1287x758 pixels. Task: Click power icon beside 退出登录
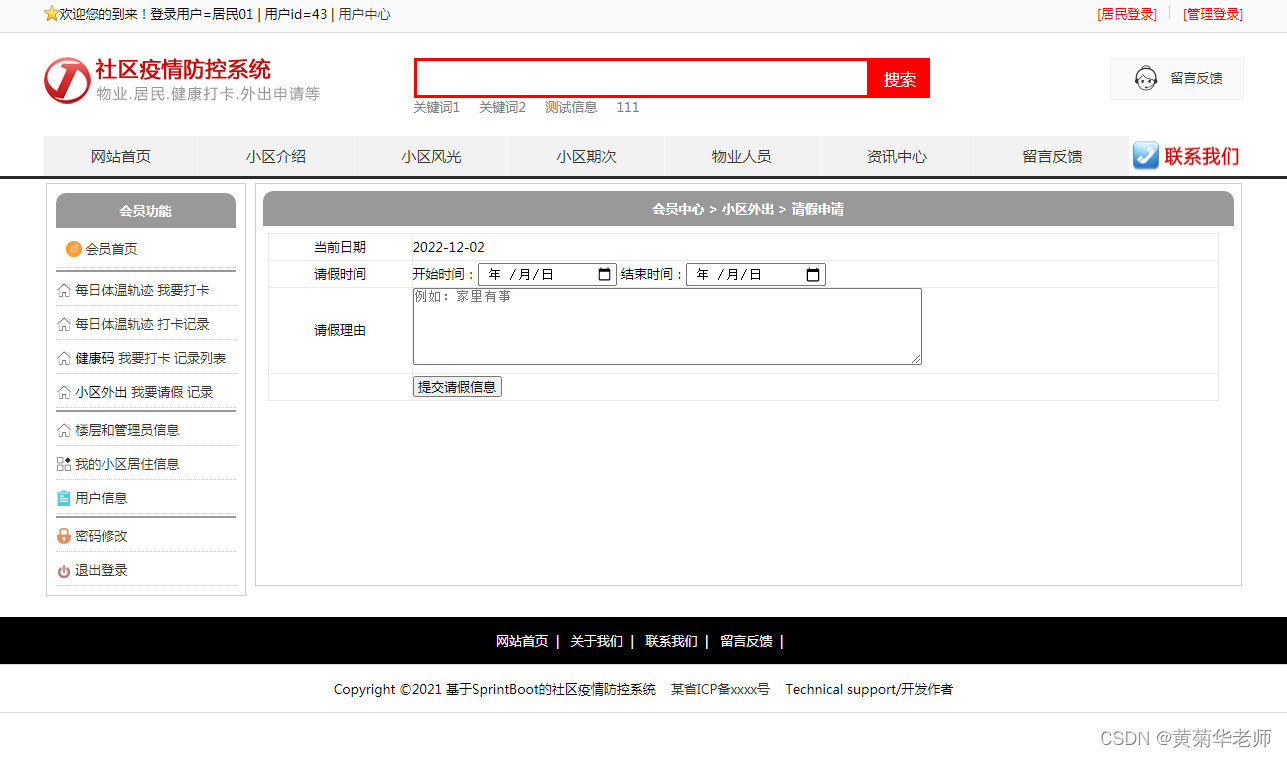point(64,571)
